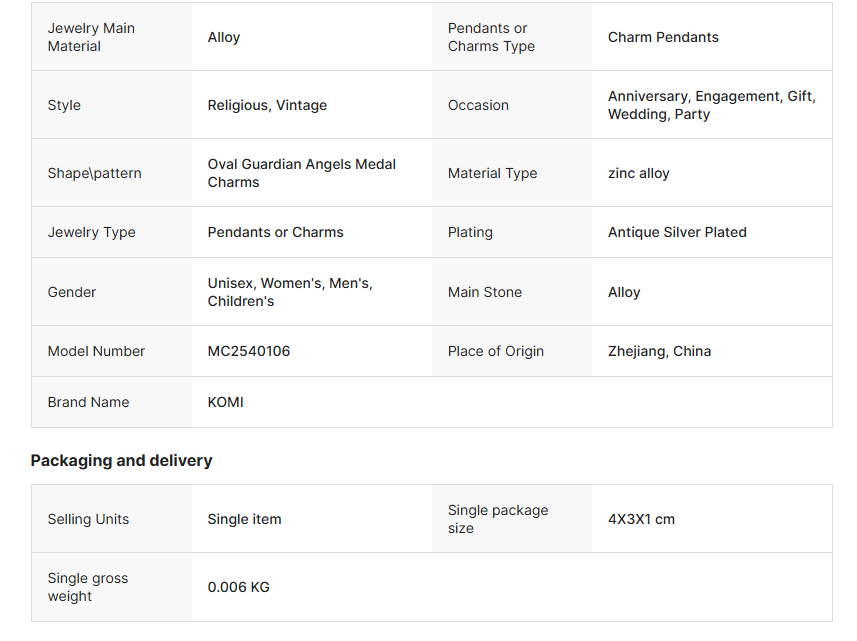Click the Pendants or Charms jewelry type
Screen dimensions: 857x641
275,232
